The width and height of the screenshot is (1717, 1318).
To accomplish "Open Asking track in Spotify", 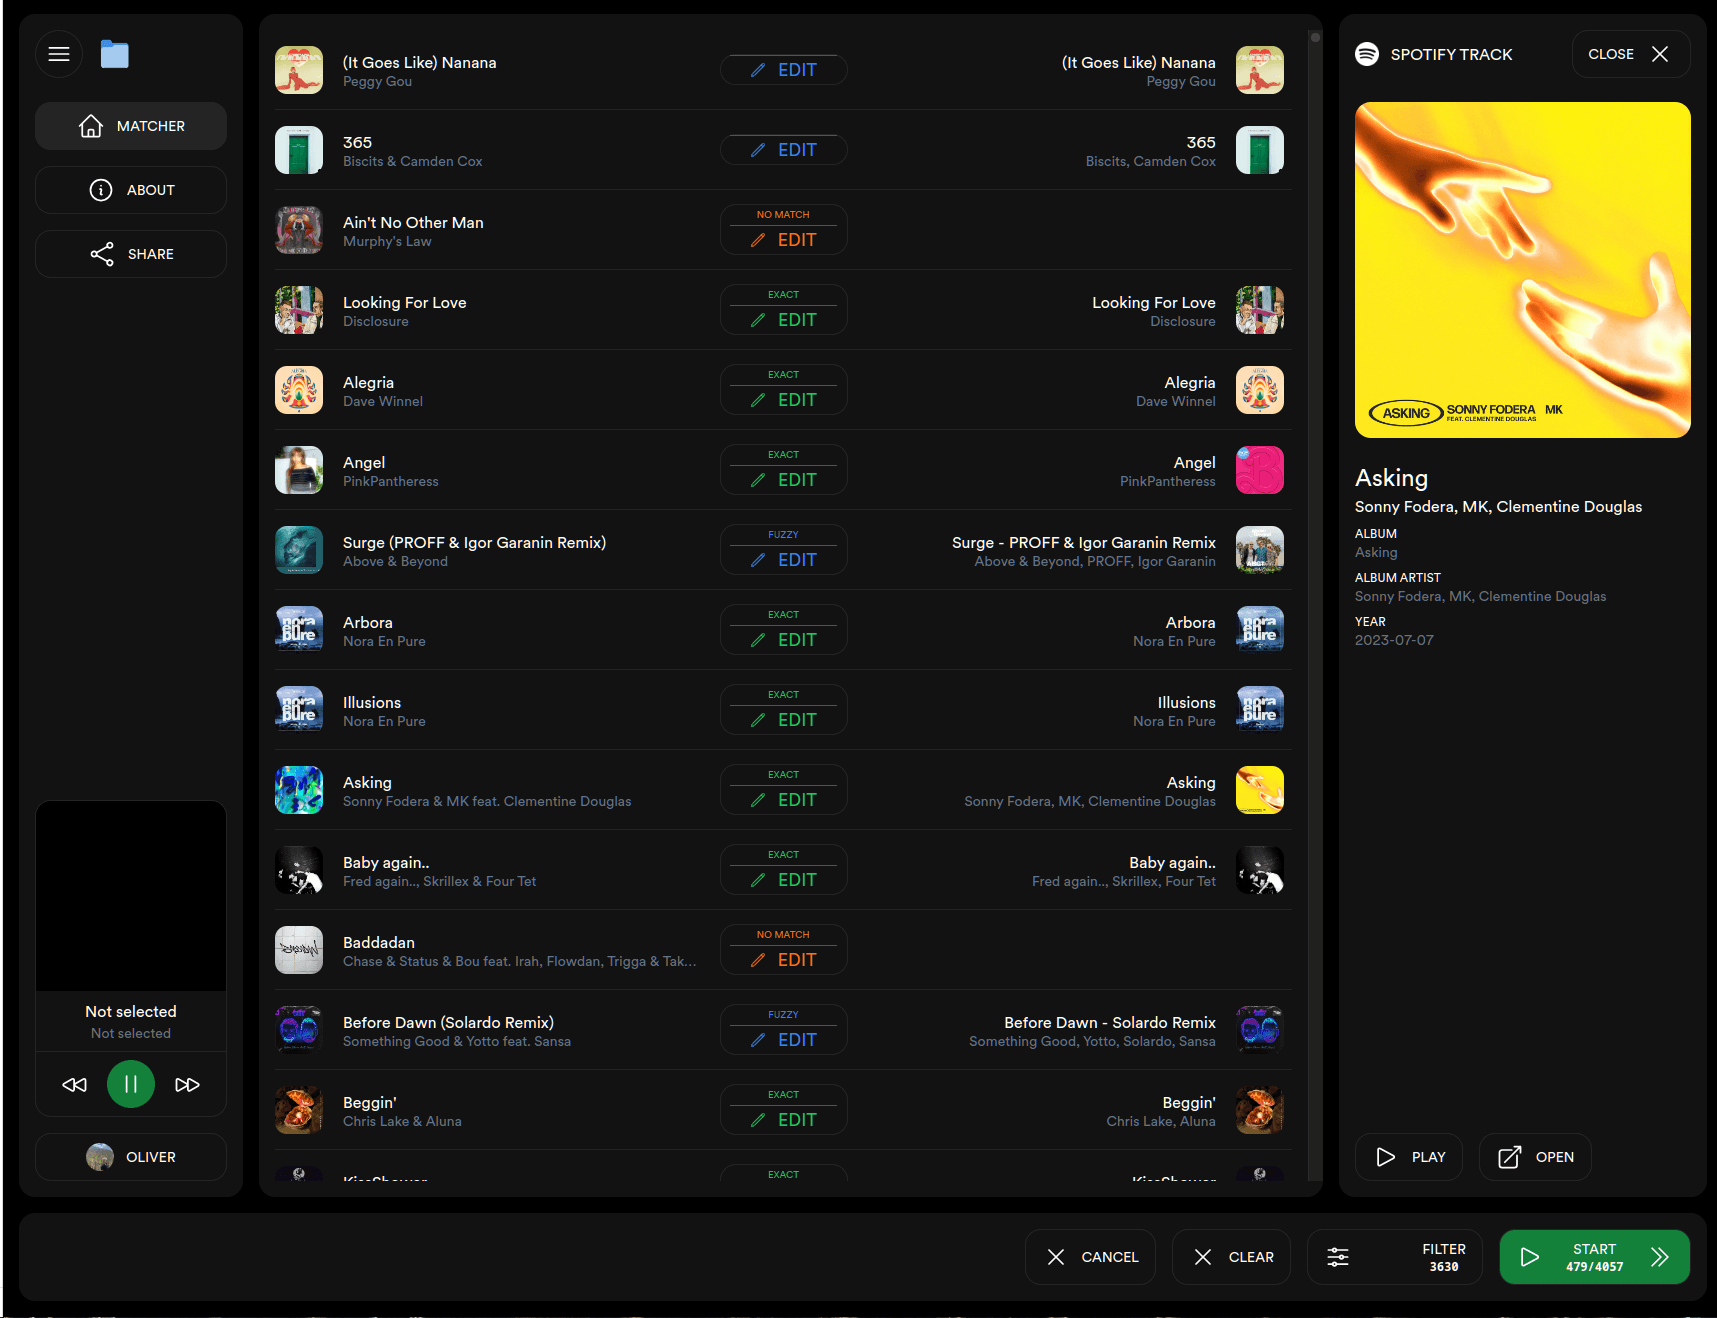I will click(1535, 1157).
